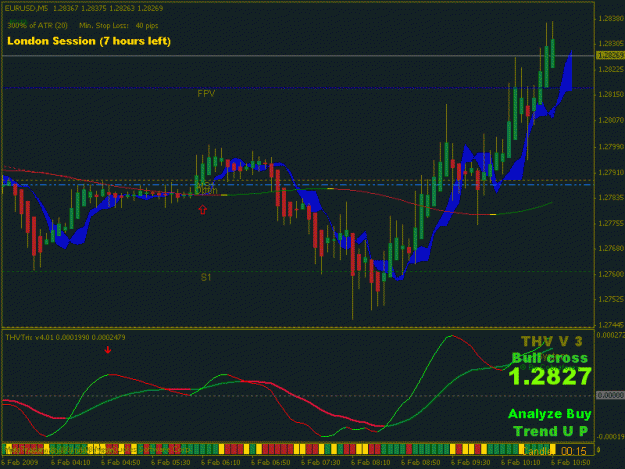Click the 1.27600 price axis label
Image resolution: width=625 pixels, height=469 pixels.
[611, 274]
